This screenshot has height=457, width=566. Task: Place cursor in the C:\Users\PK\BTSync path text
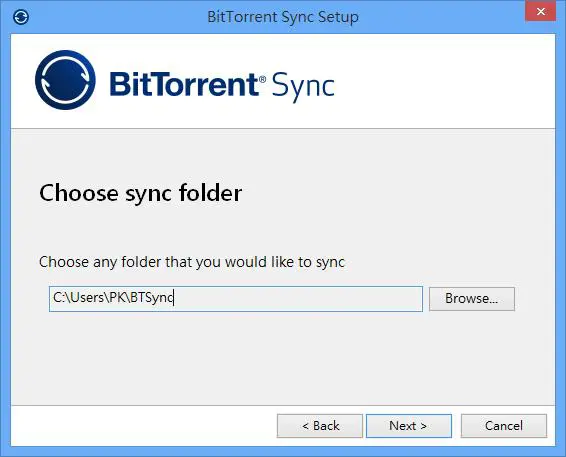click(x=113, y=298)
